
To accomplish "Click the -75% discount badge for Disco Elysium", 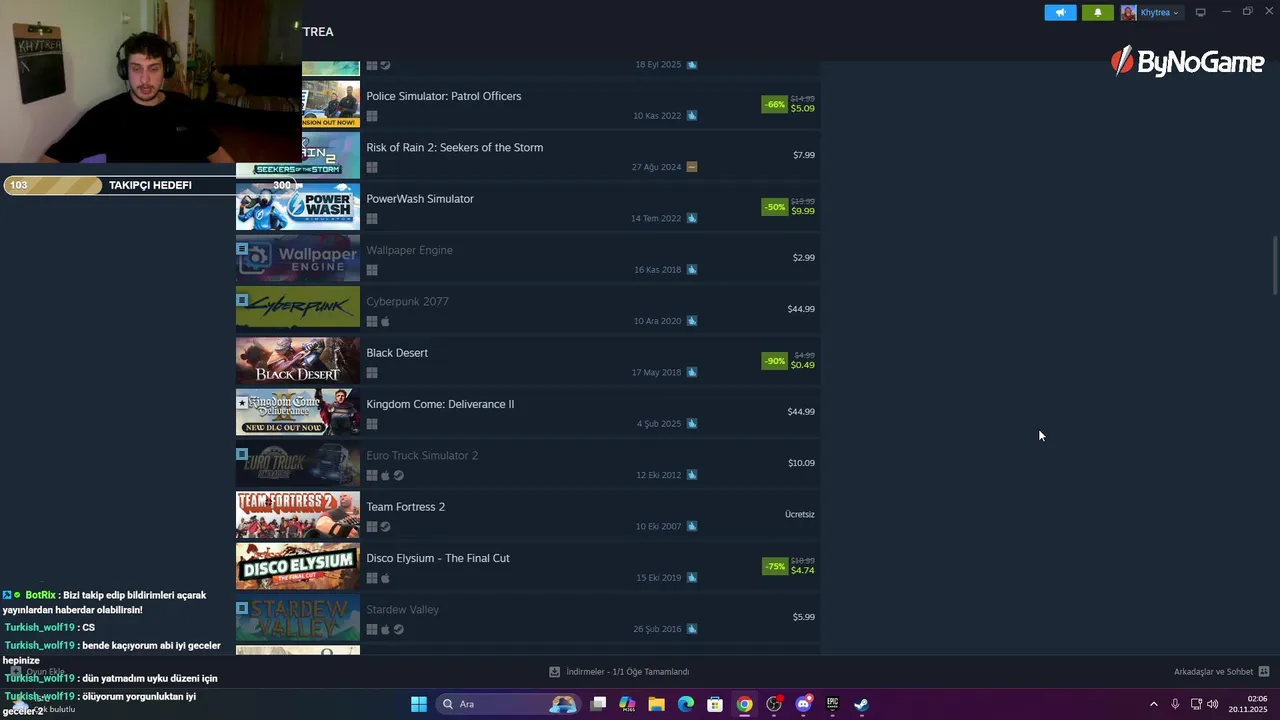I will (x=774, y=566).
